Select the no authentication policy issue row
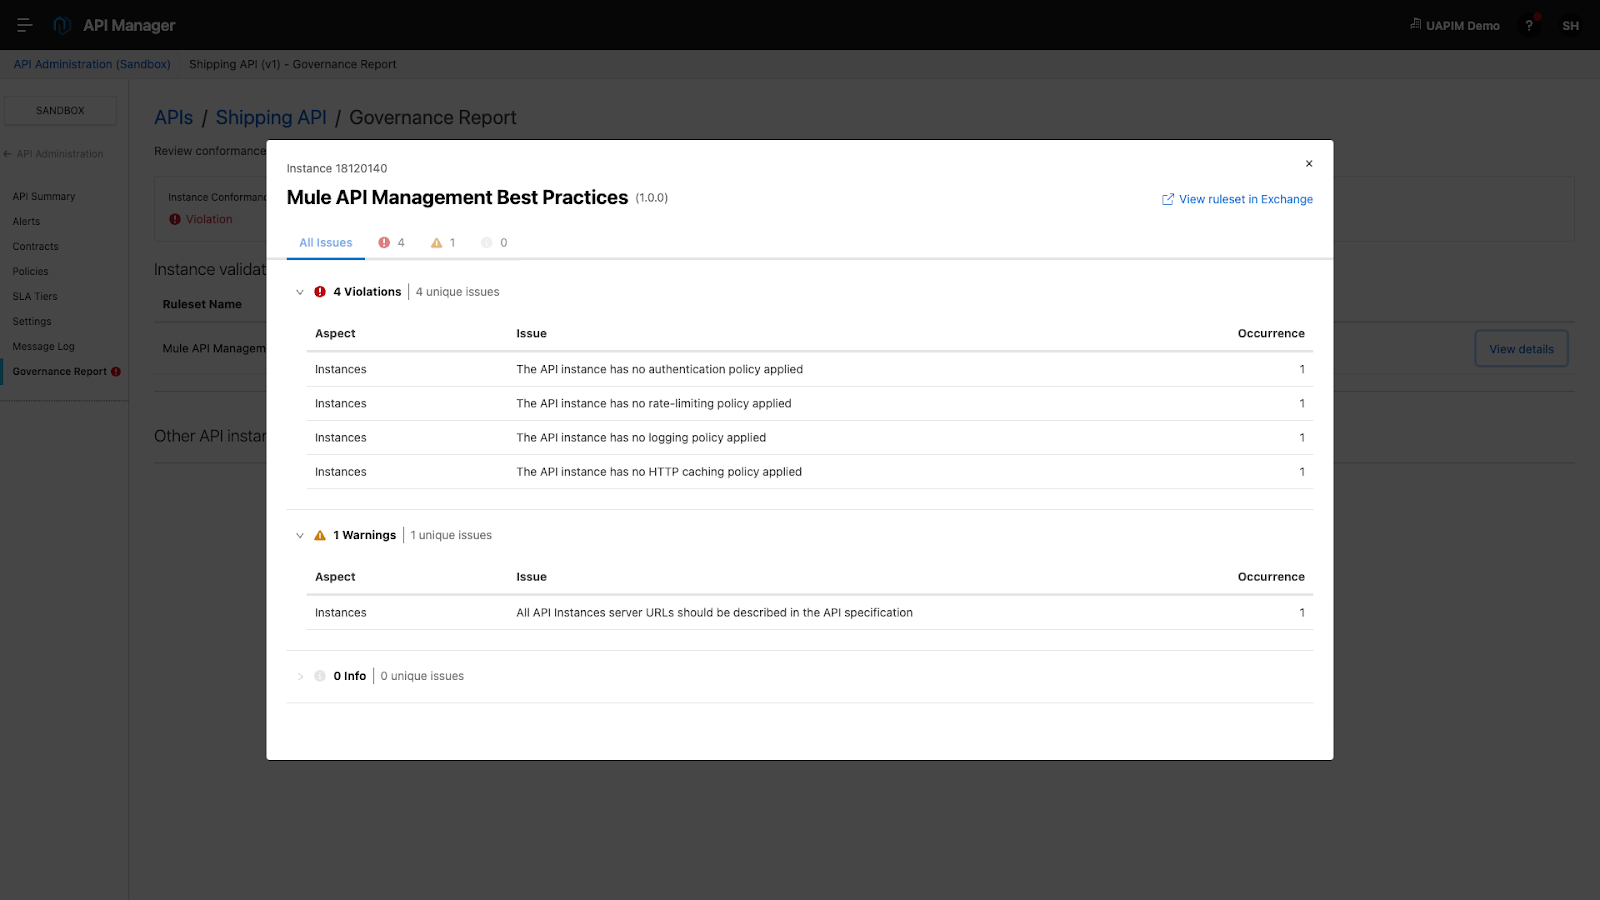 [x=810, y=369]
